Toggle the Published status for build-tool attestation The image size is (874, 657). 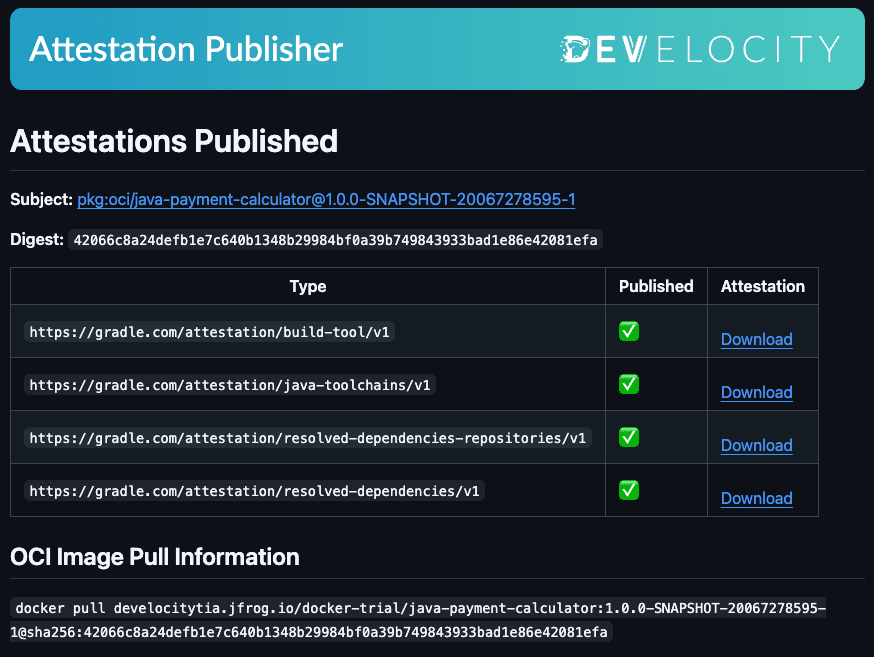(628, 331)
